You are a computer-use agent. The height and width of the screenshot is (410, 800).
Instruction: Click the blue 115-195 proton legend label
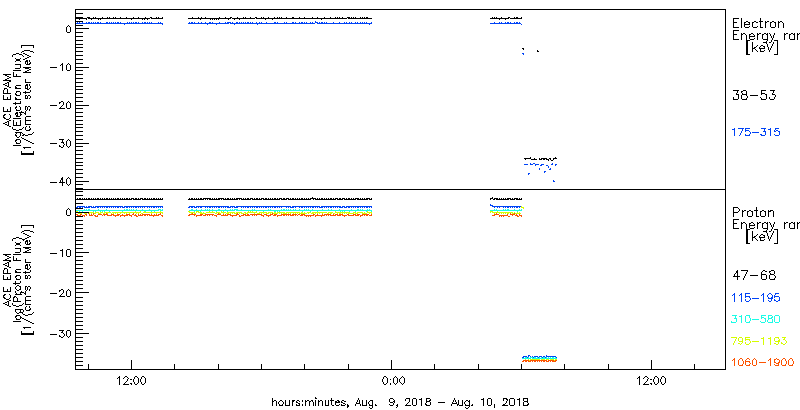(756, 298)
